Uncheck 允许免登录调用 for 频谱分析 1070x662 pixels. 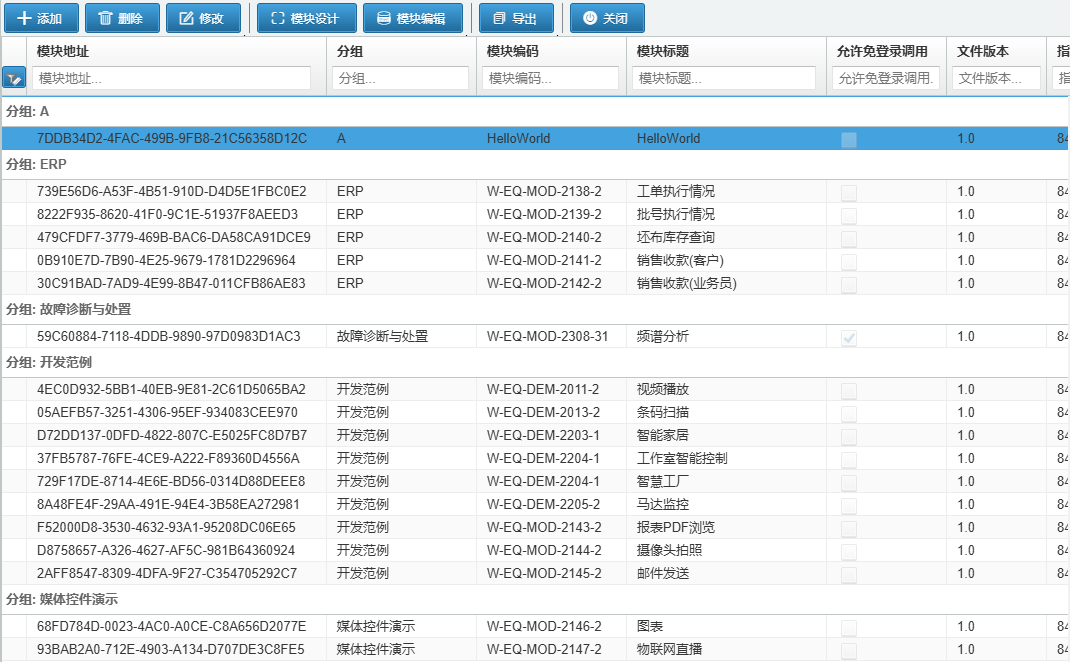849,337
